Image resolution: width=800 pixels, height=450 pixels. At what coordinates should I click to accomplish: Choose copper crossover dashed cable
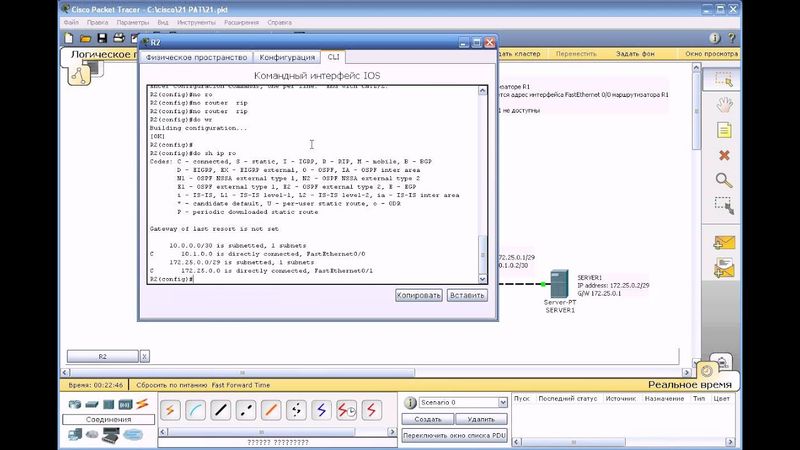pyautogui.click(x=246, y=410)
